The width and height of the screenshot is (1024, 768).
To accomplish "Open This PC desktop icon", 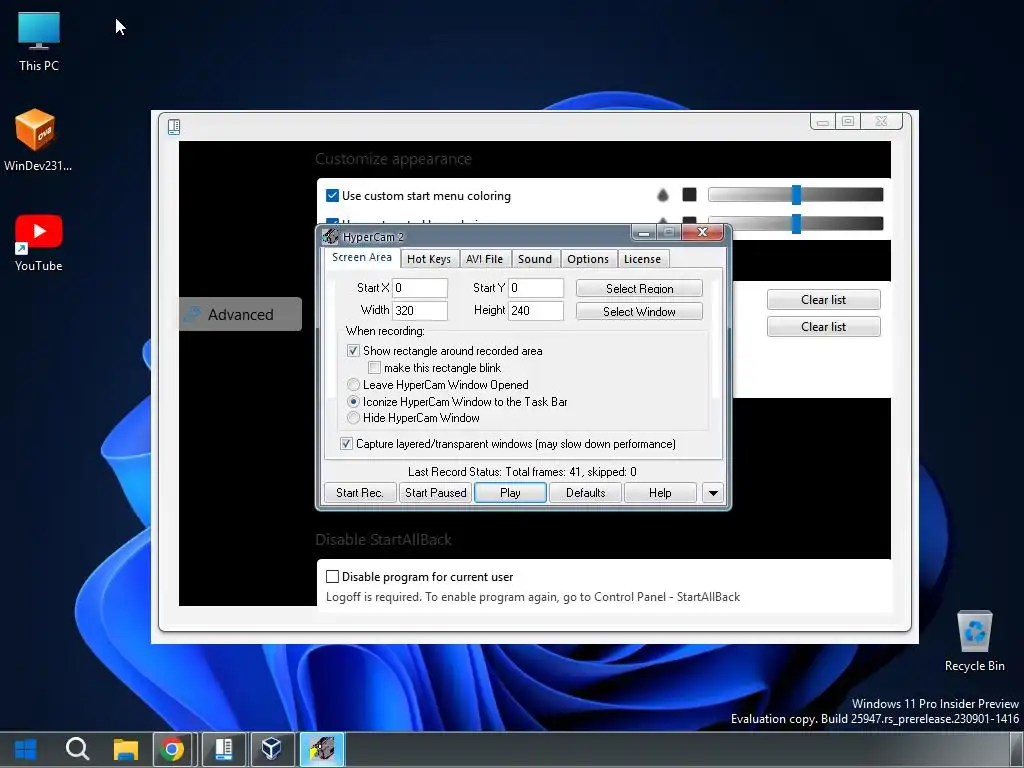I will point(39,42).
